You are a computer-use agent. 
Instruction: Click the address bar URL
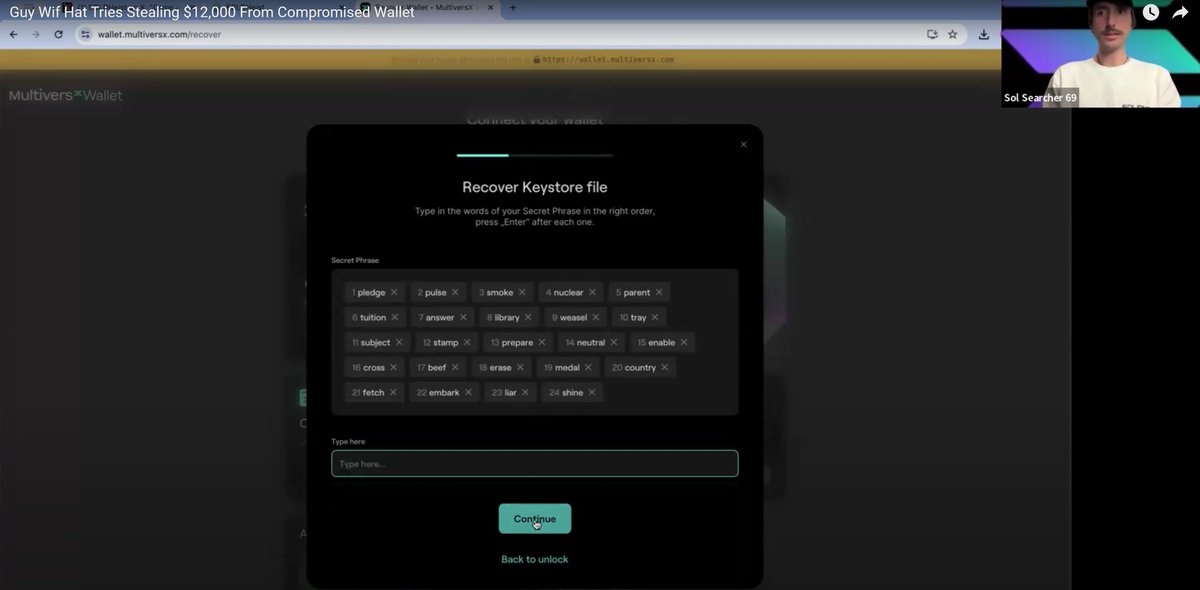pos(159,34)
